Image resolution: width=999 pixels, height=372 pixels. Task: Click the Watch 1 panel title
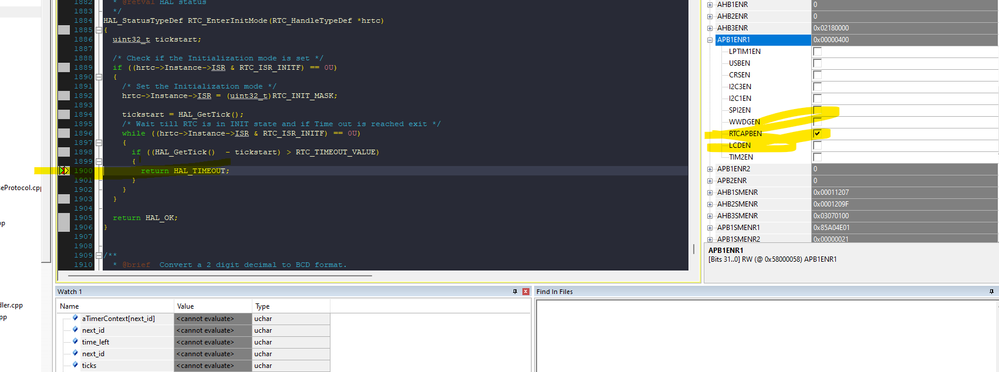click(x=70, y=291)
